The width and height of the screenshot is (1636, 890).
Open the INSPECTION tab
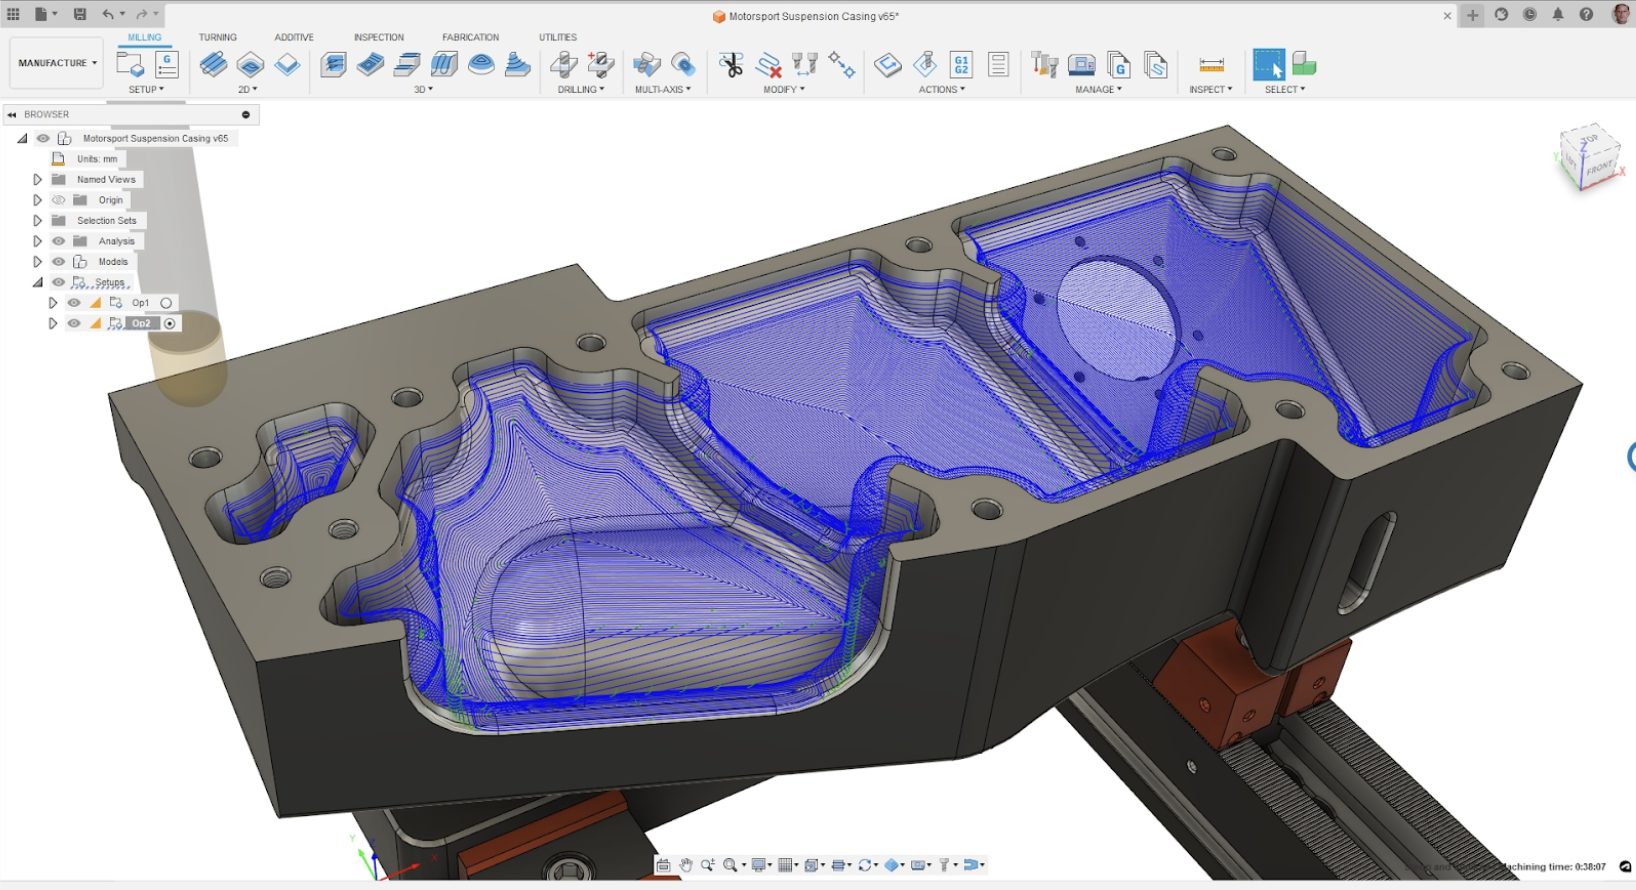pyautogui.click(x=378, y=37)
